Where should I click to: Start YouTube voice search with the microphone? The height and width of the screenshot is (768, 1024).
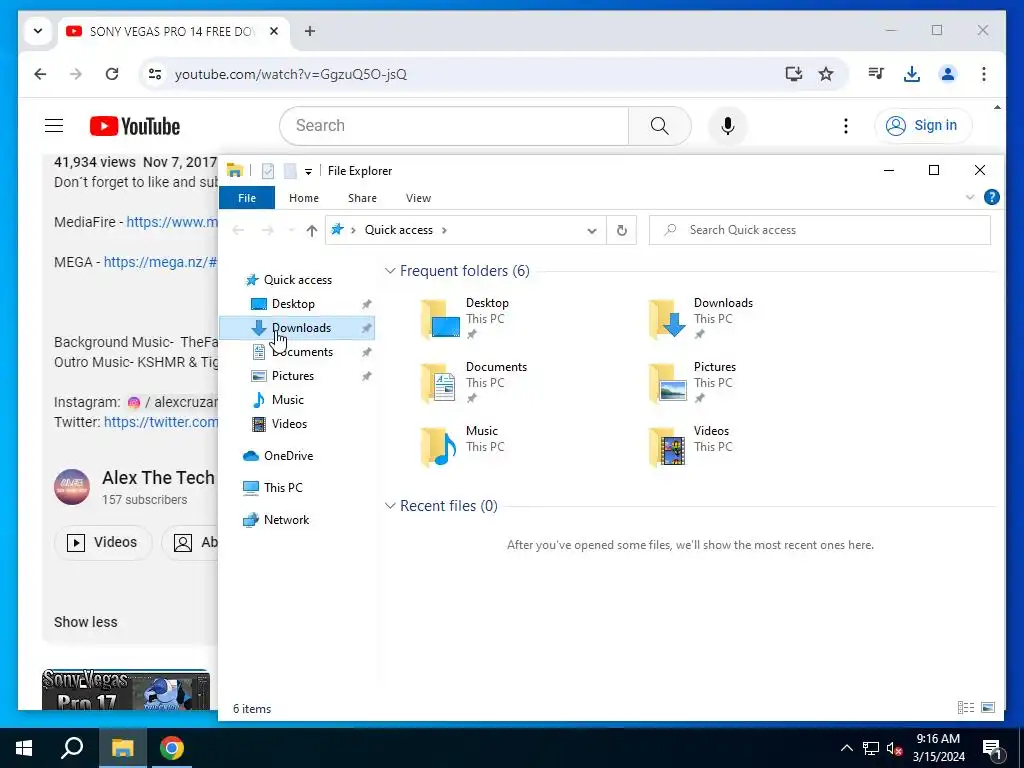coord(728,125)
